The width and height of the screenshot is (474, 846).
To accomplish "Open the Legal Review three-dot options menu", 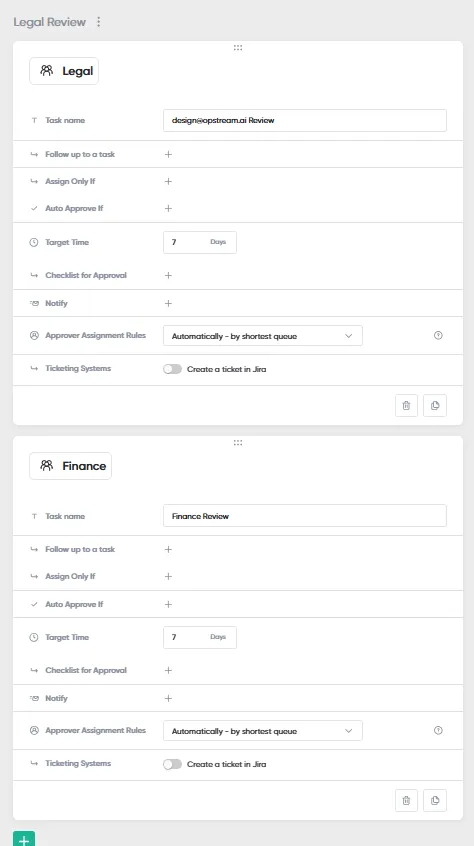I will (x=98, y=22).
